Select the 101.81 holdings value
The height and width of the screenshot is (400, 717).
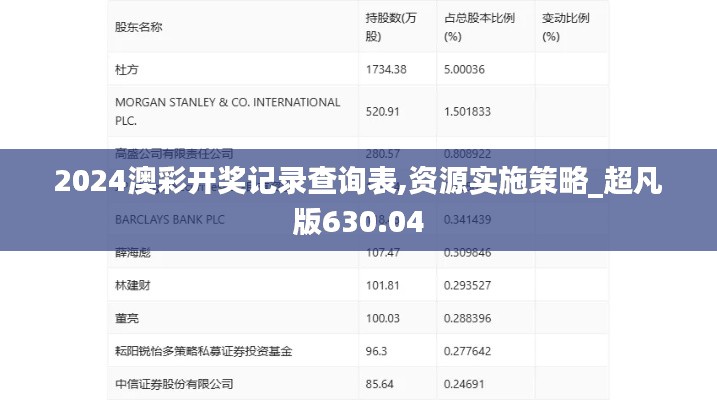coord(383,285)
